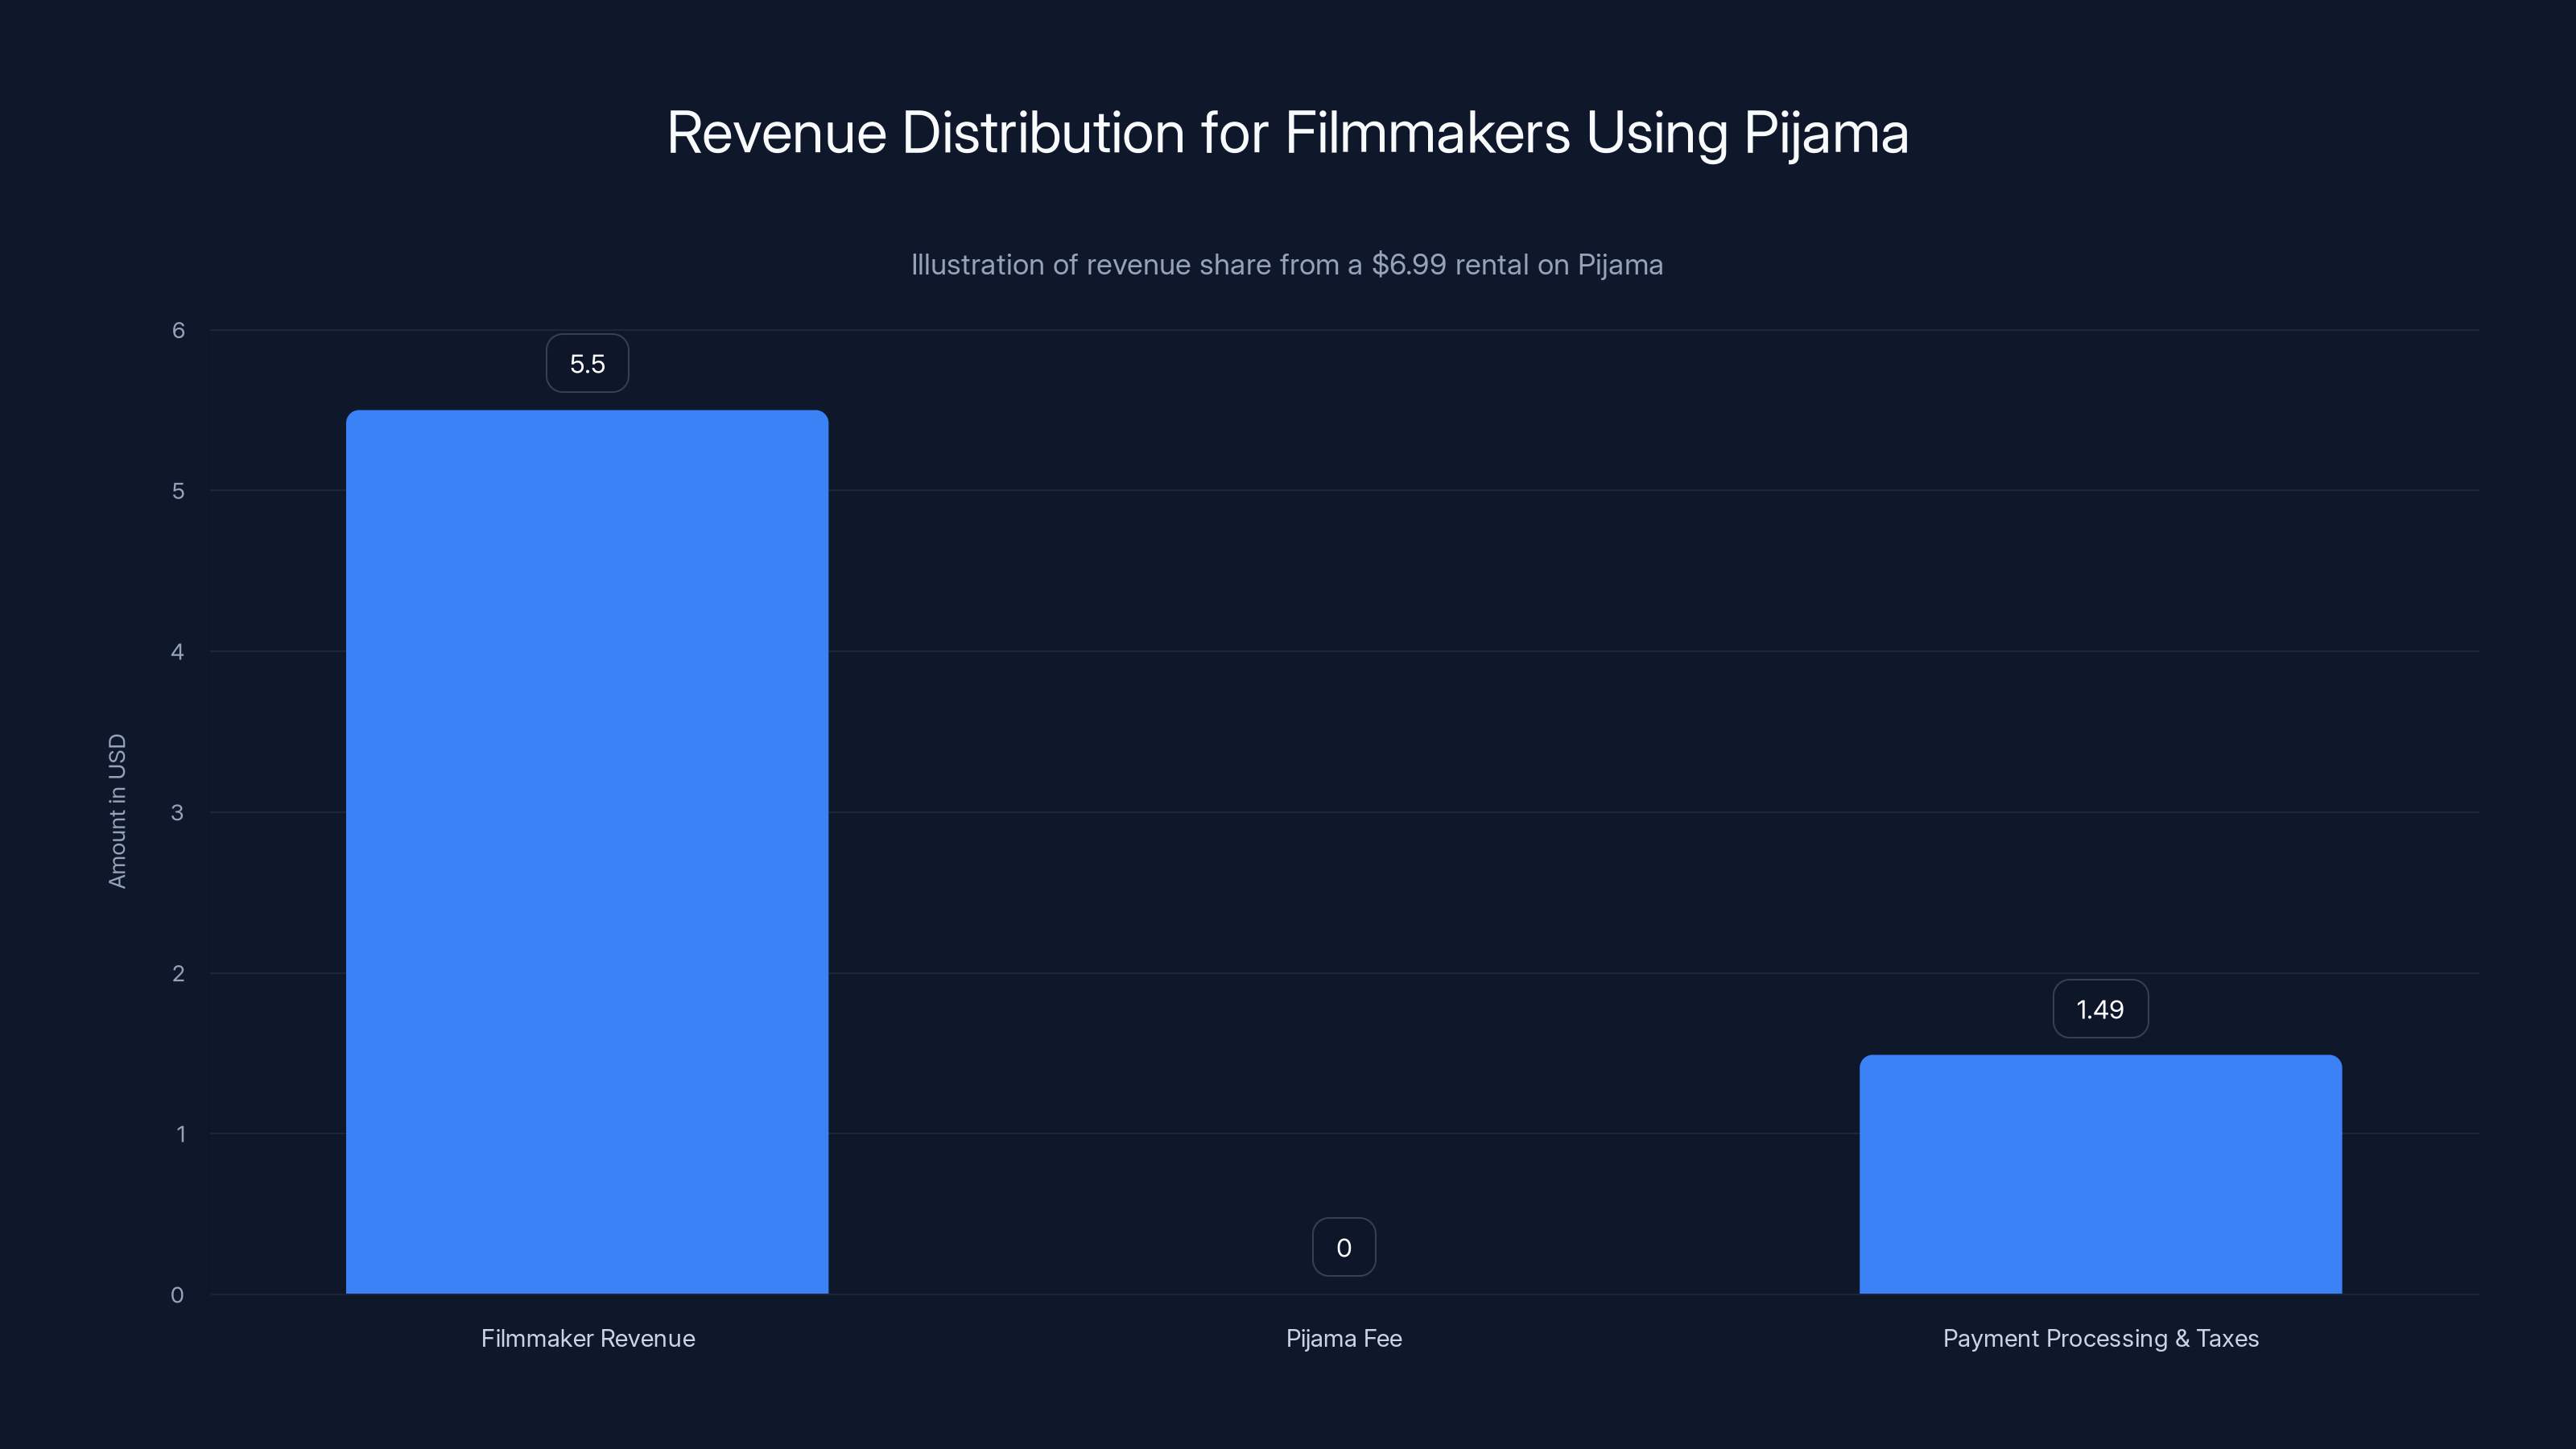
Task: Select the 1.49 value label badge
Action: pos(2100,1008)
